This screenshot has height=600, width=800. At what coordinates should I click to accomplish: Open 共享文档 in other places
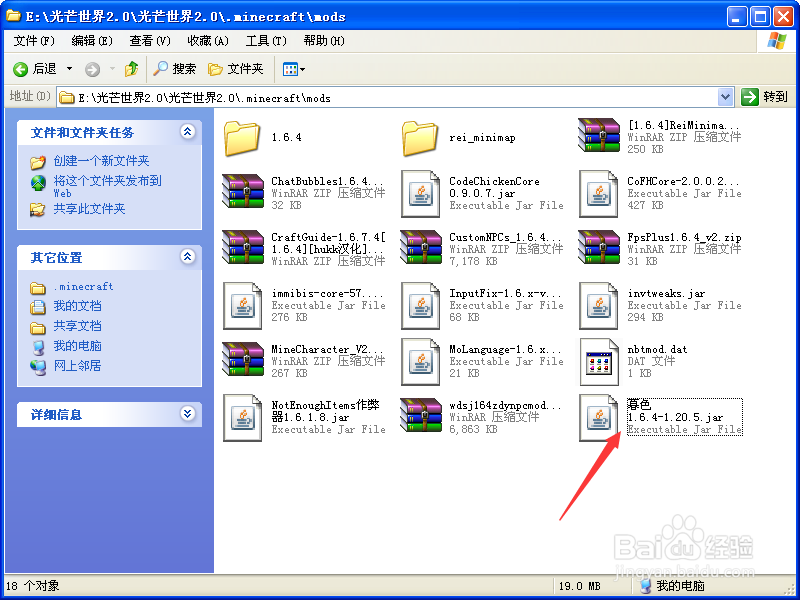pos(78,326)
